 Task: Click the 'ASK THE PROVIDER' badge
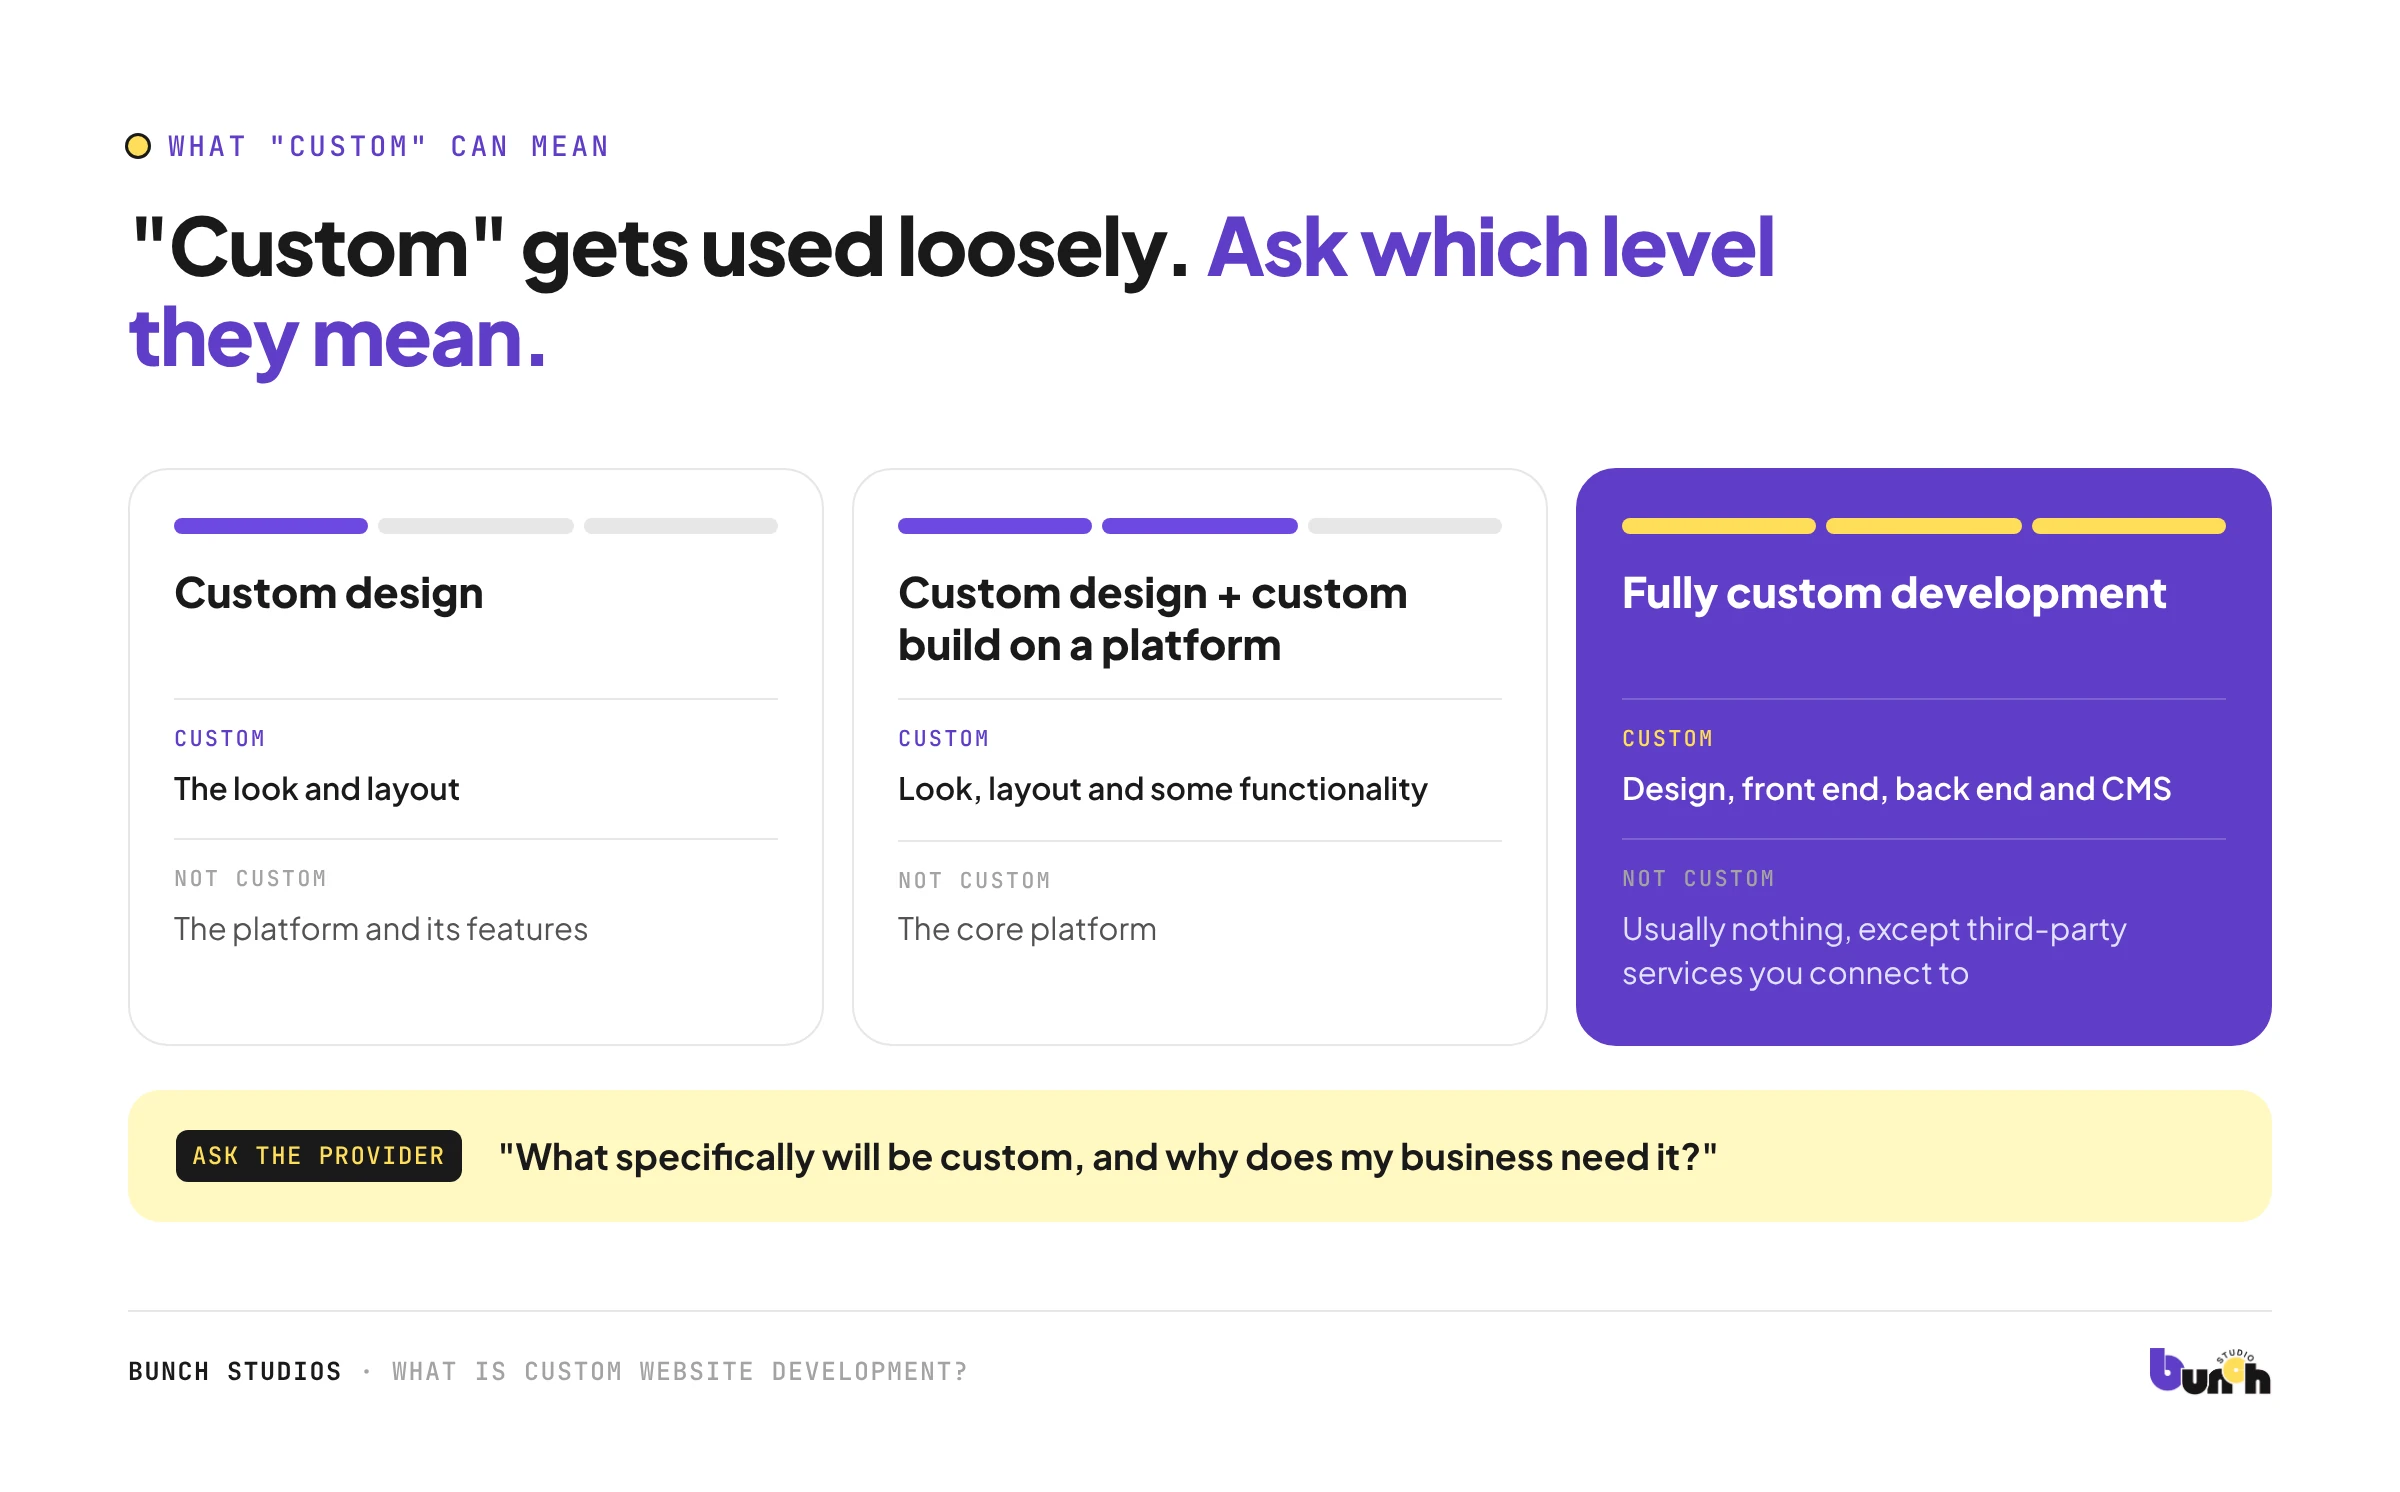318,1156
